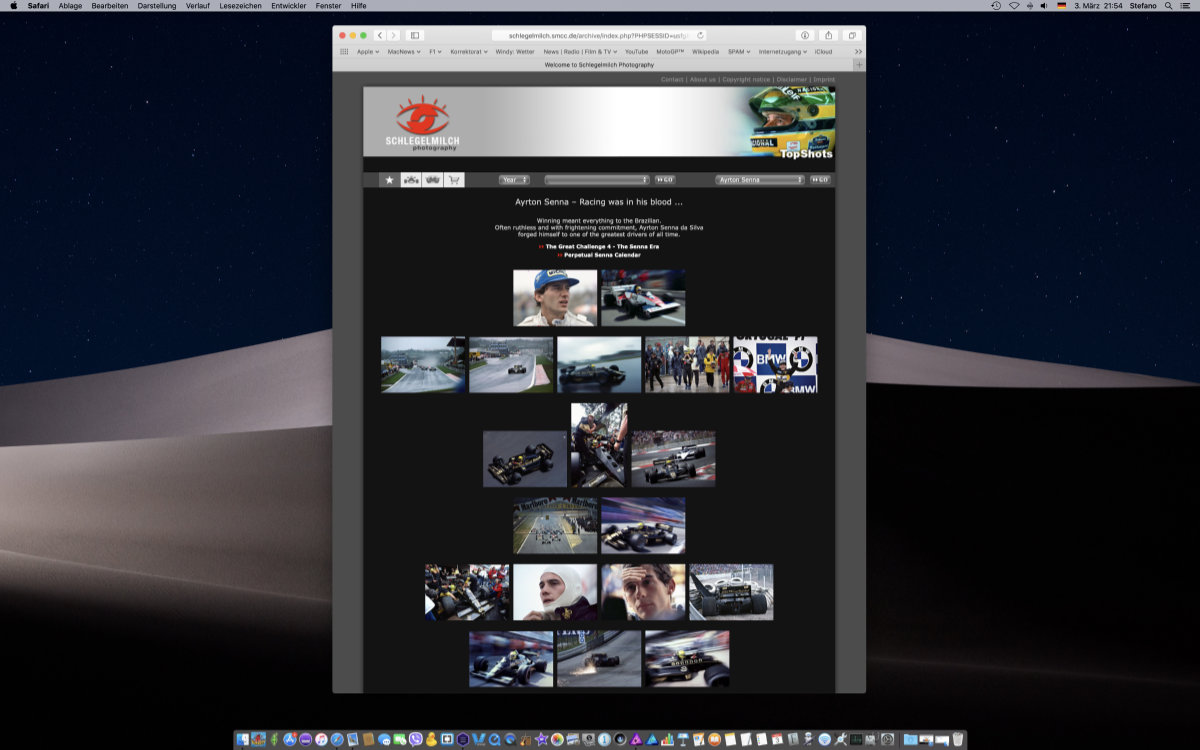Click the Perpetual Senna Calendar link

coord(602,255)
